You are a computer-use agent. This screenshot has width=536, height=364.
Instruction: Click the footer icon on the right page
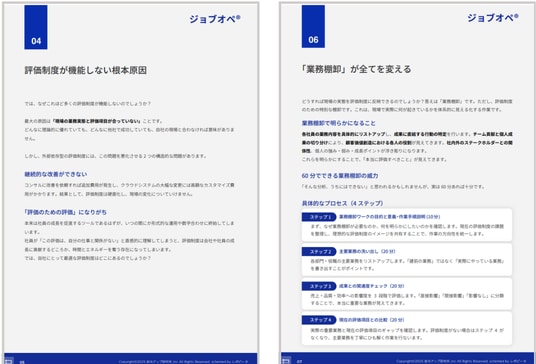[286, 360]
